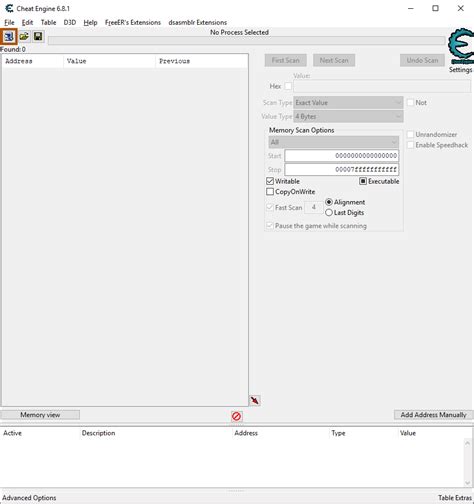The width and height of the screenshot is (474, 504).
Task: Click the open cheat table folder icon
Action: tap(24, 36)
